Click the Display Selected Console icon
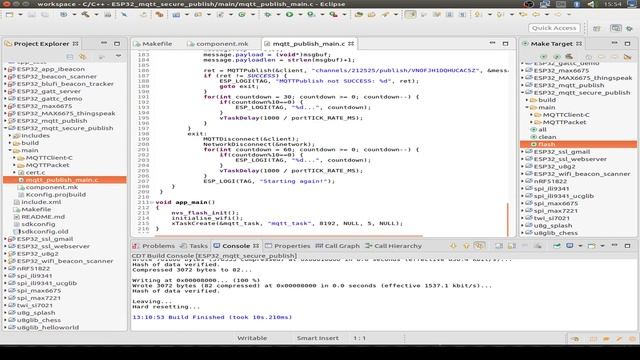The height and width of the screenshot is (360, 640). coord(570,246)
